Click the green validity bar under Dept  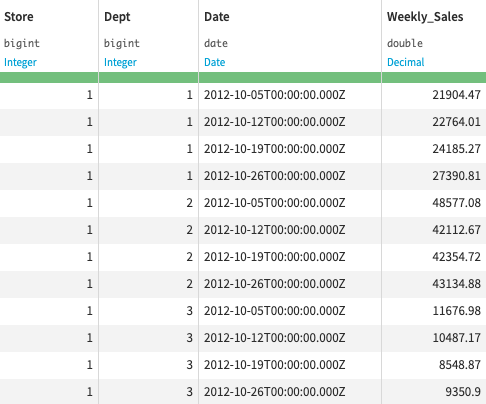click(x=149, y=77)
